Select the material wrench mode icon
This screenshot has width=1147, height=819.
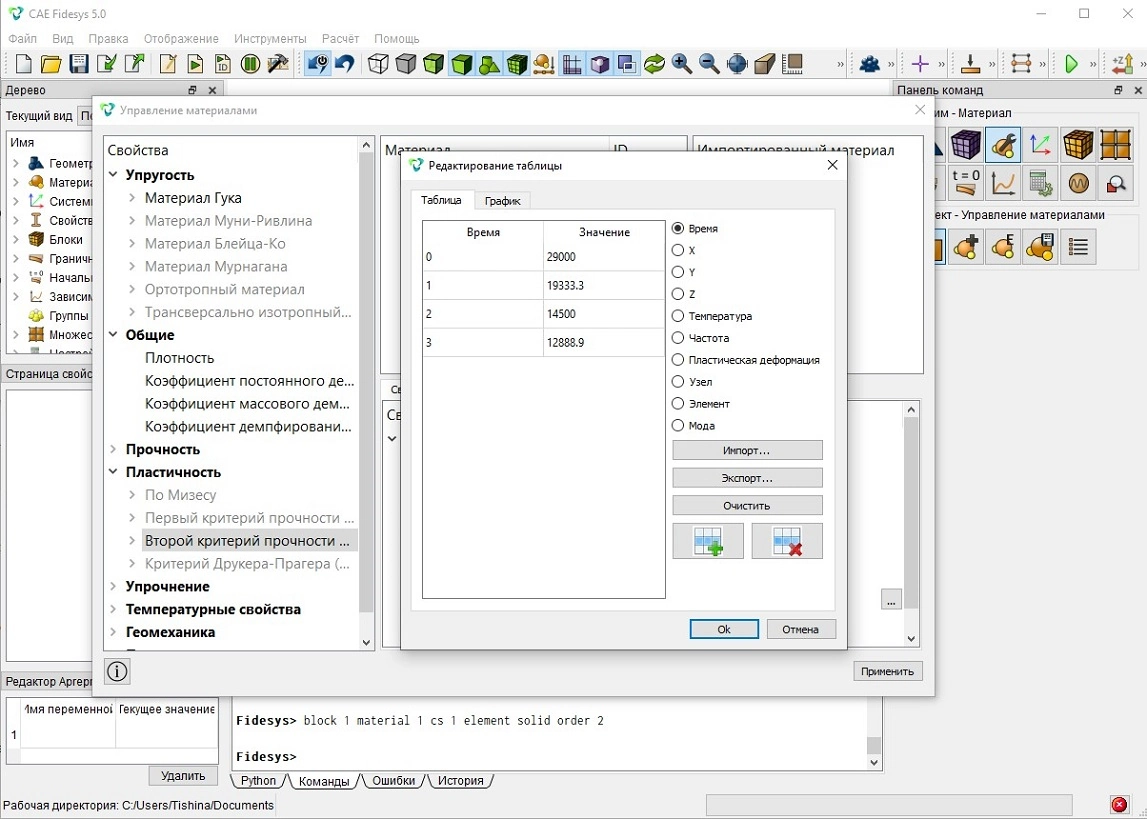coord(1003,145)
